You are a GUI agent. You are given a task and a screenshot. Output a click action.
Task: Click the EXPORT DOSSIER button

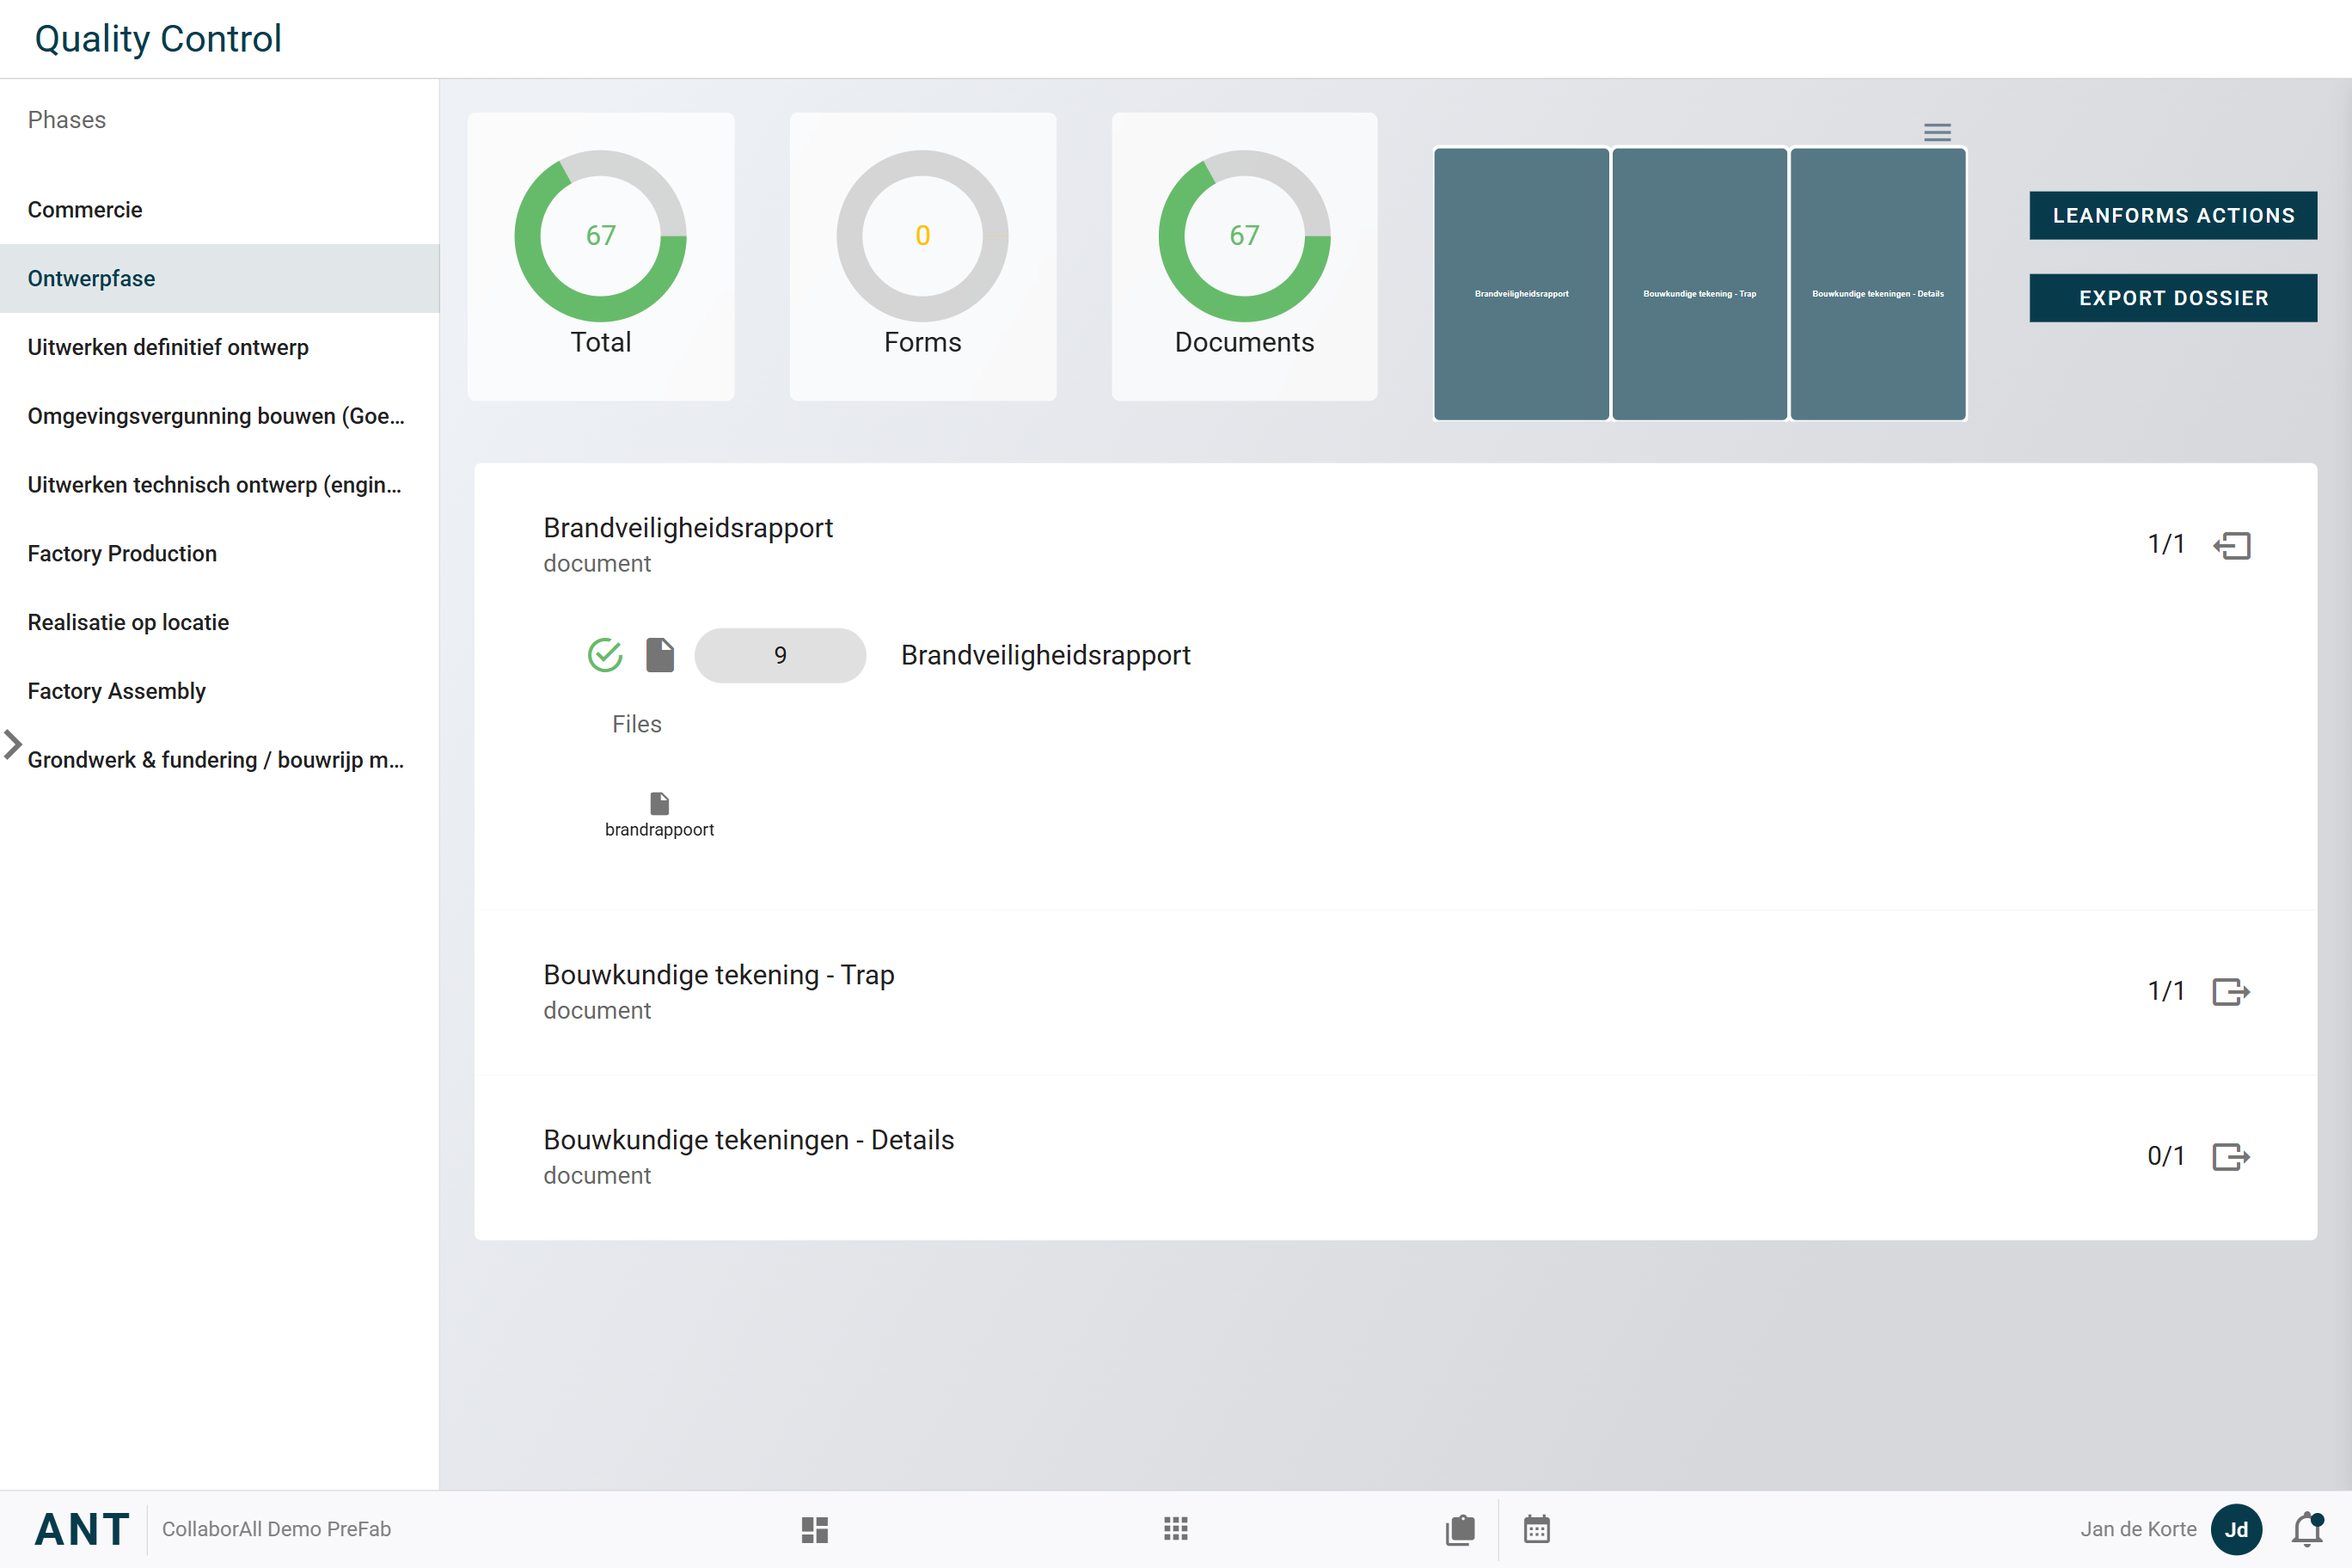point(2173,298)
